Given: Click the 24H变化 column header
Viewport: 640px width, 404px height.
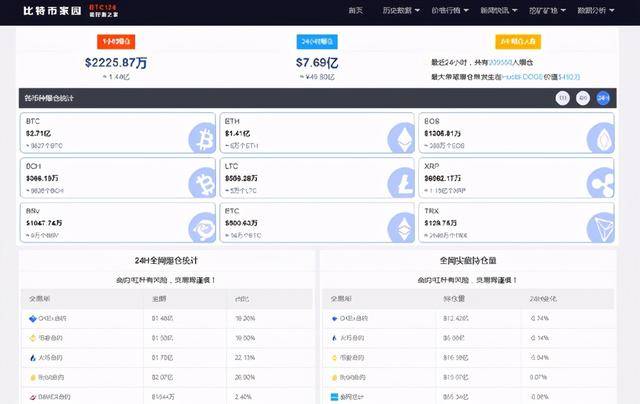Looking at the screenshot, I should point(543,299).
